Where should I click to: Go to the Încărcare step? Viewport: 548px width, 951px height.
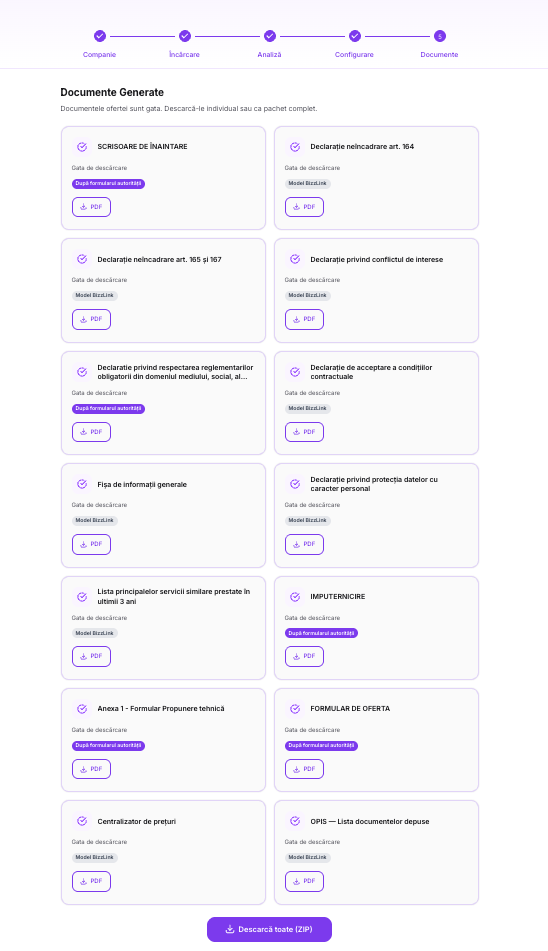tap(185, 36)
